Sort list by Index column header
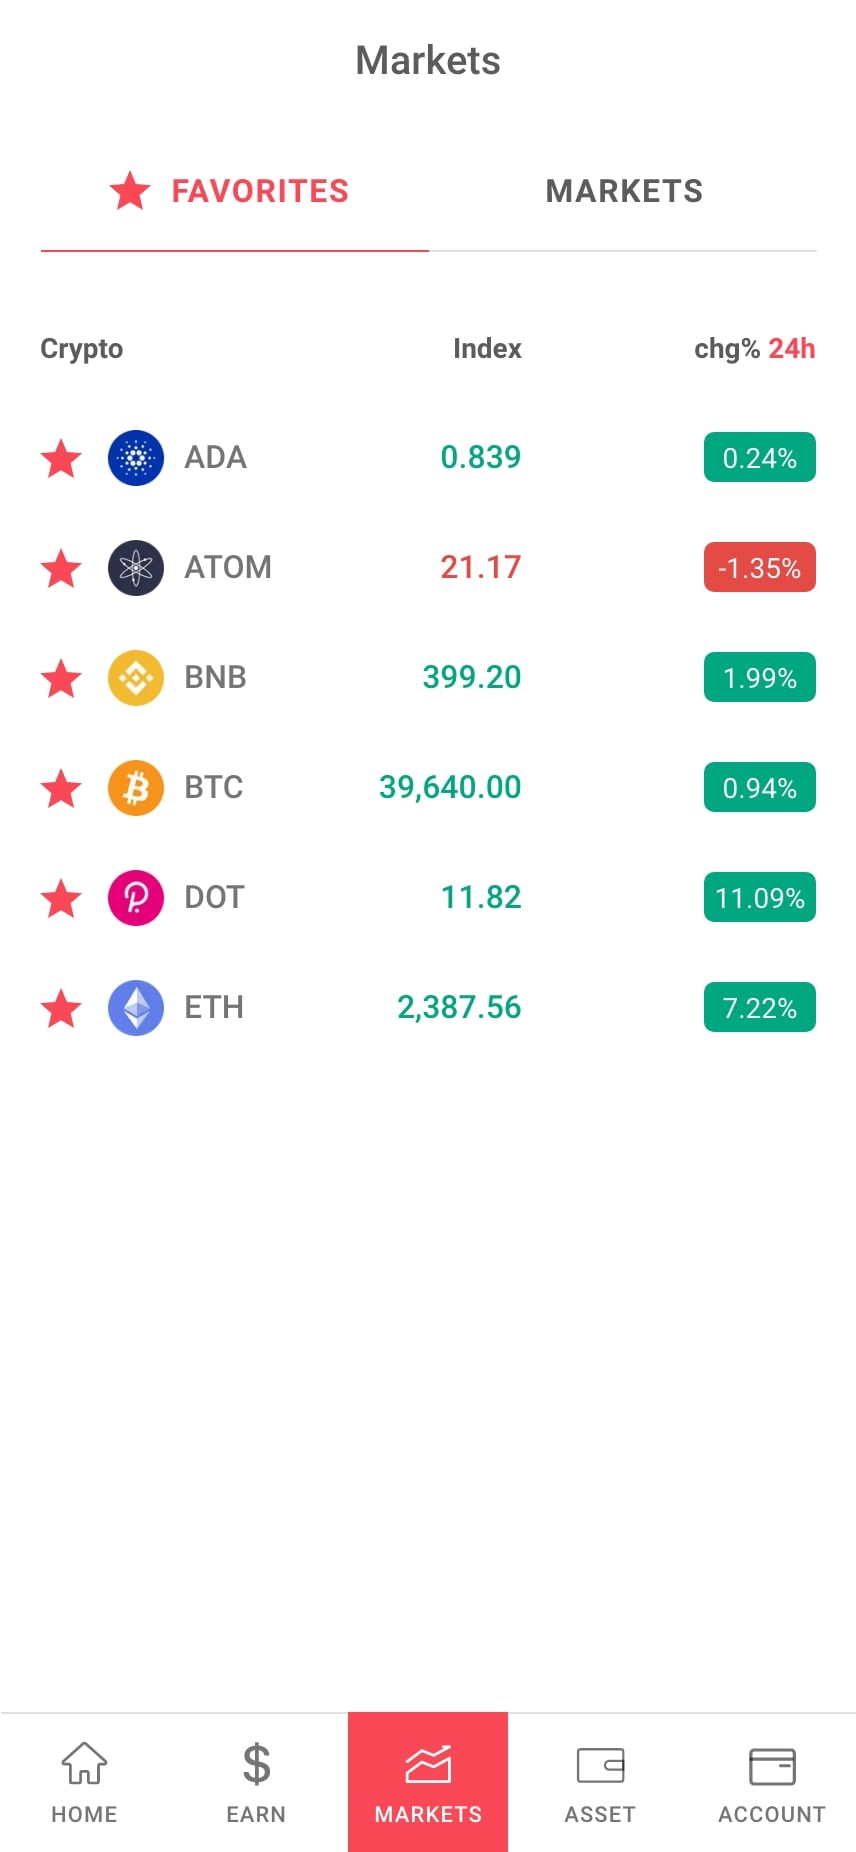 coord(487,349)
